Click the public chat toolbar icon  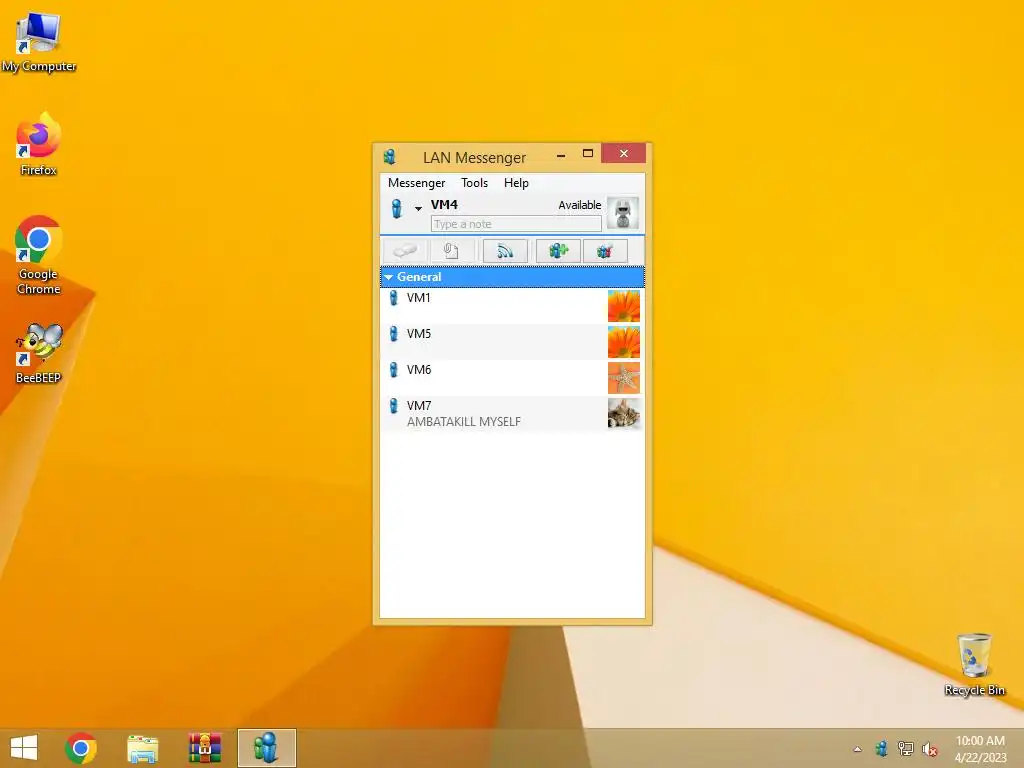tap(605, 251)
